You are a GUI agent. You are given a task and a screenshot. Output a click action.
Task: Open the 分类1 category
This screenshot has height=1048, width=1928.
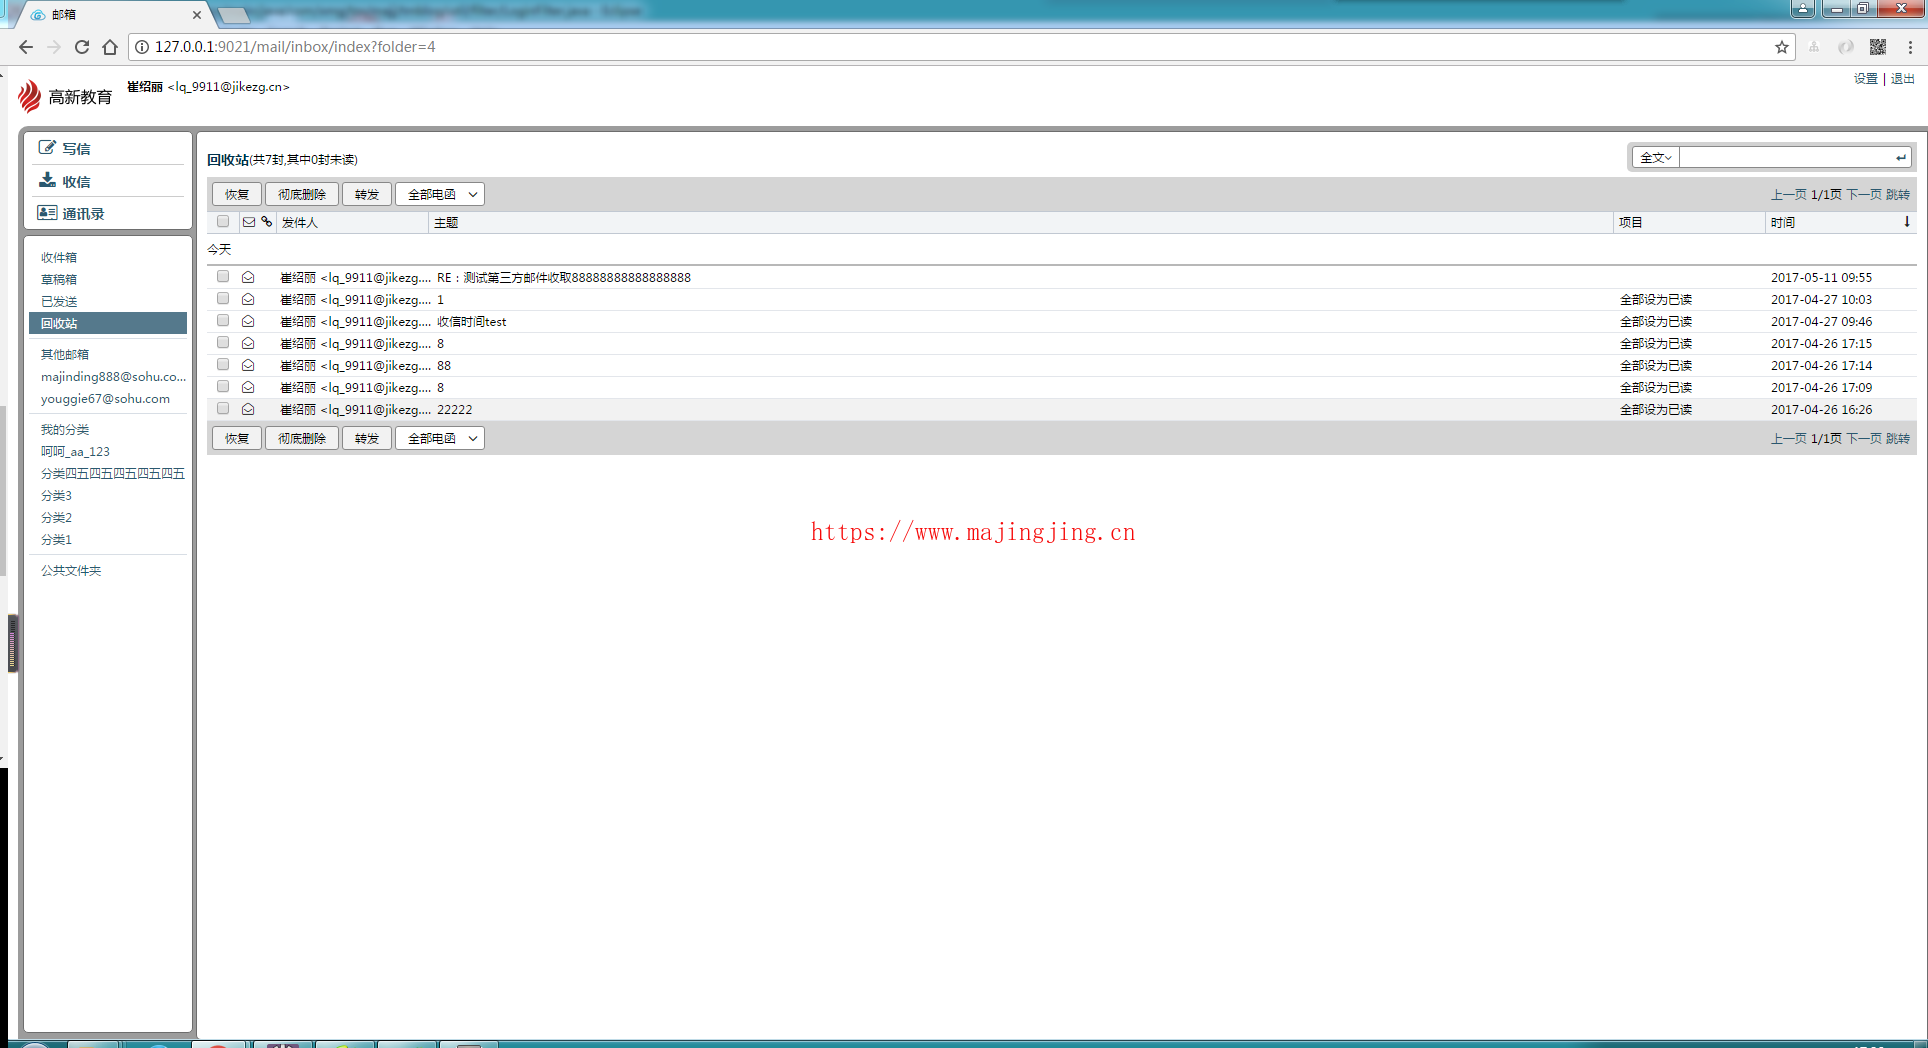pyautogui.click(x=56, y=540)
